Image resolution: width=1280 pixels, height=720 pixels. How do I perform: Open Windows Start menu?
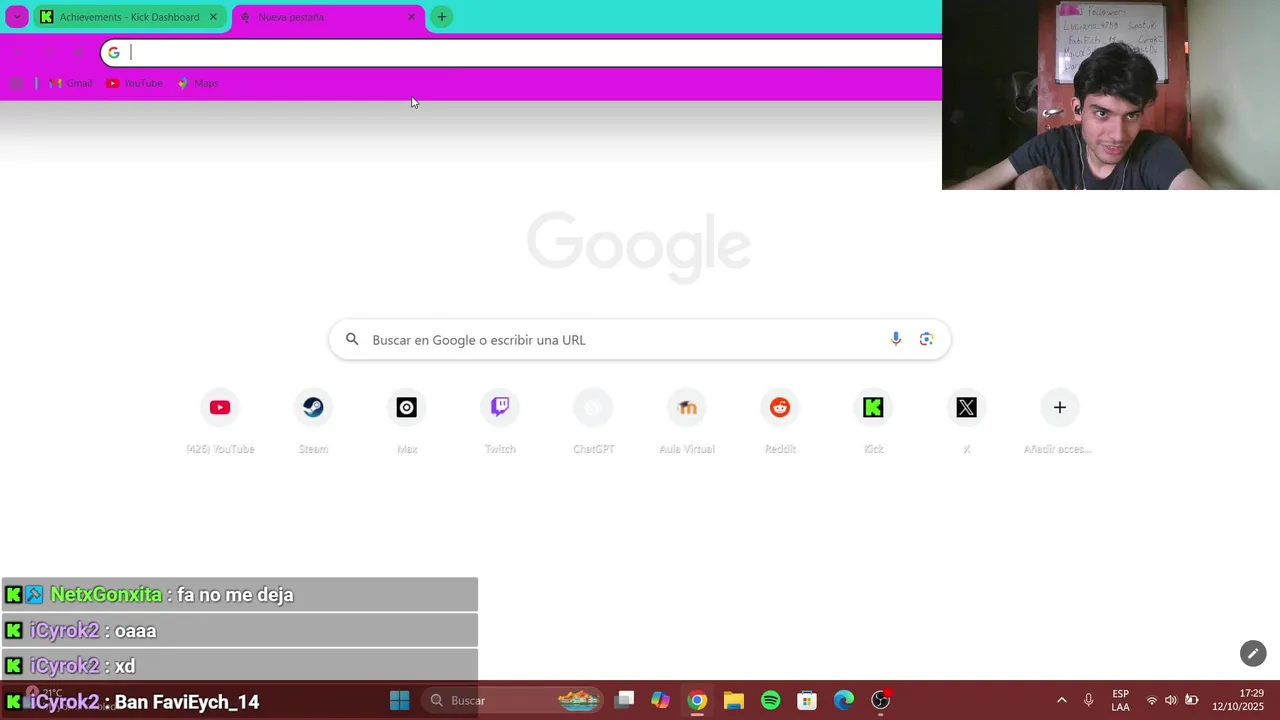click(399, 700)
